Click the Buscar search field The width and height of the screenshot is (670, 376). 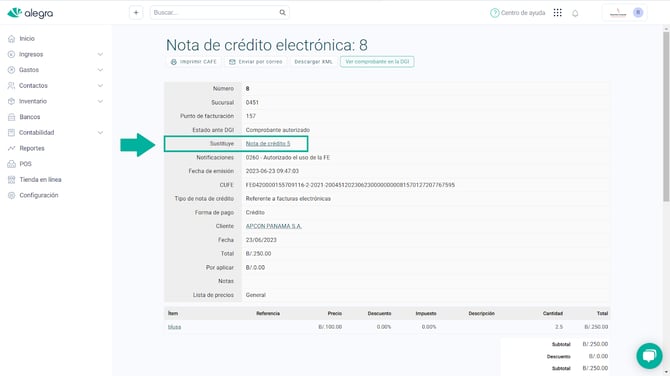coord(214,12)
